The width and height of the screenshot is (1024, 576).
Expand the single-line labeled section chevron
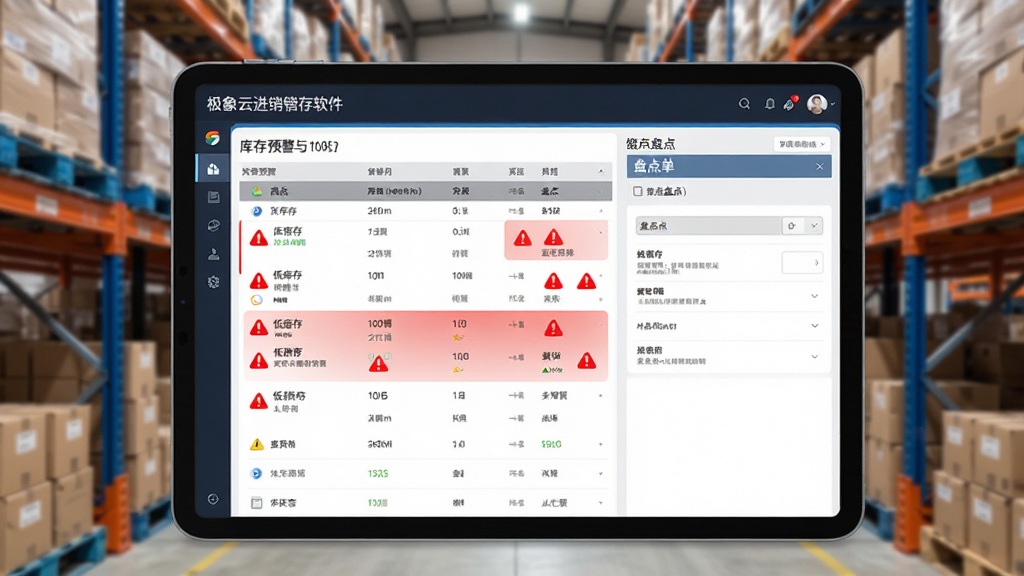814,326
